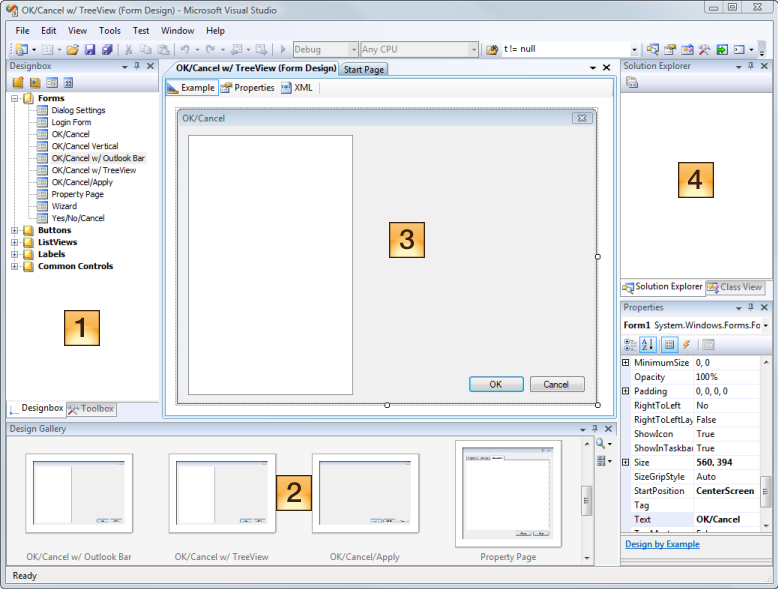
Task: Click the first orange Designbox toolbar icon
Action: [x=18, y=83]
